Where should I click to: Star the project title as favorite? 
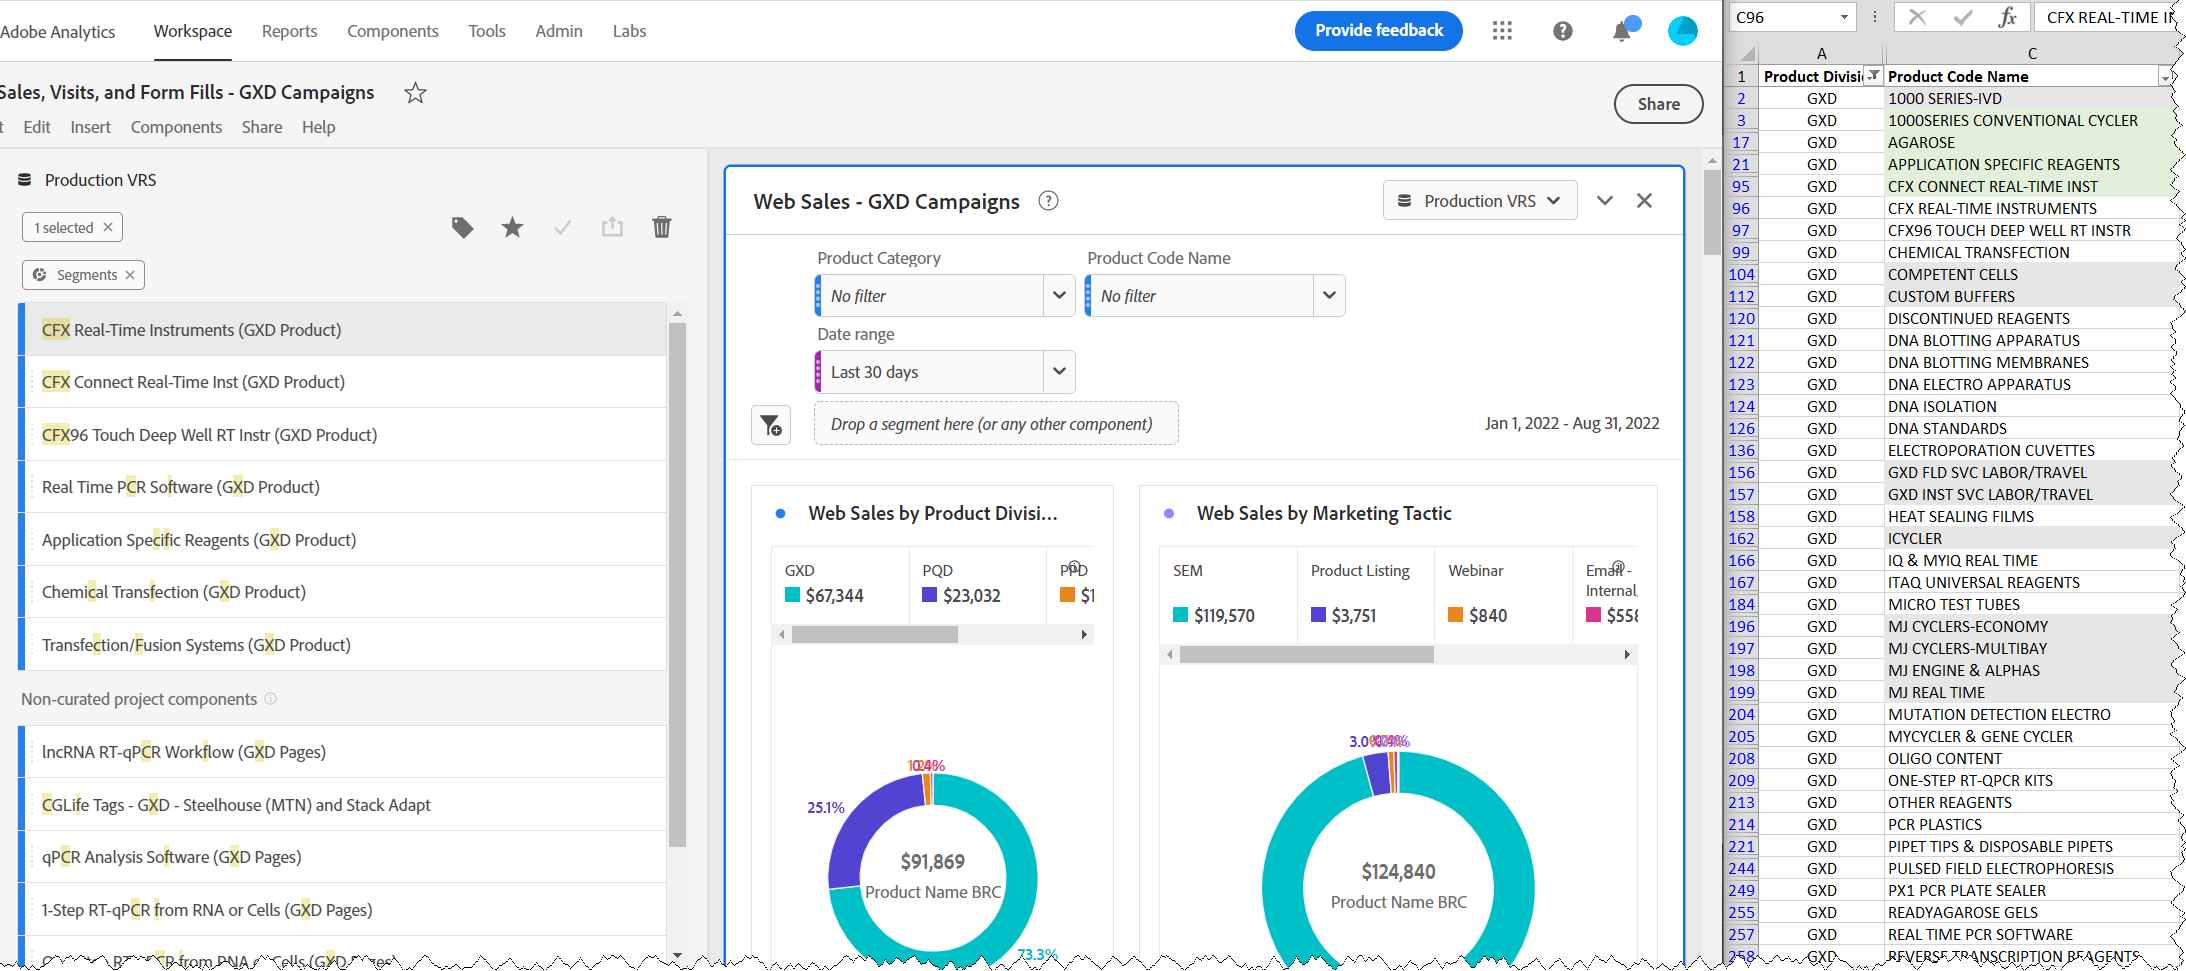pos(415,93)
